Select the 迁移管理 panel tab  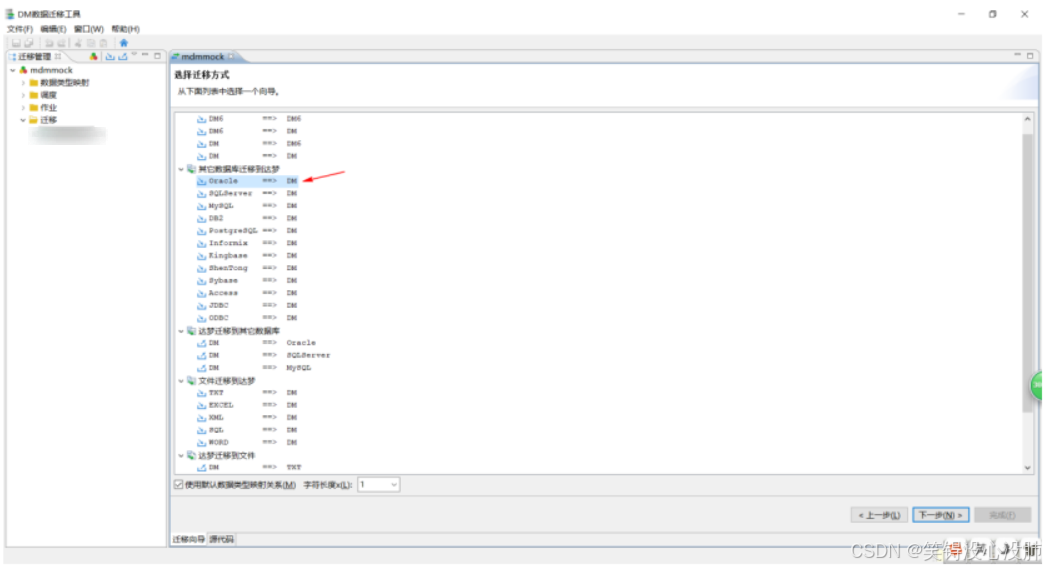pyautogui.click(x=35, y=57)
